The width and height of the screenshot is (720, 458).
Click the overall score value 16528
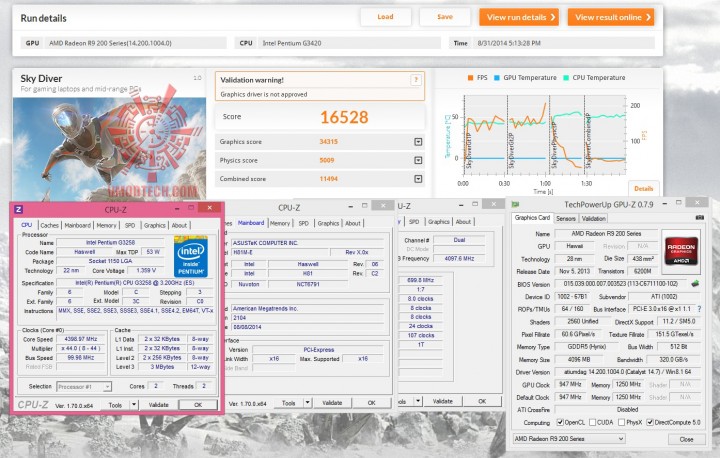click(x=344, y=117)
